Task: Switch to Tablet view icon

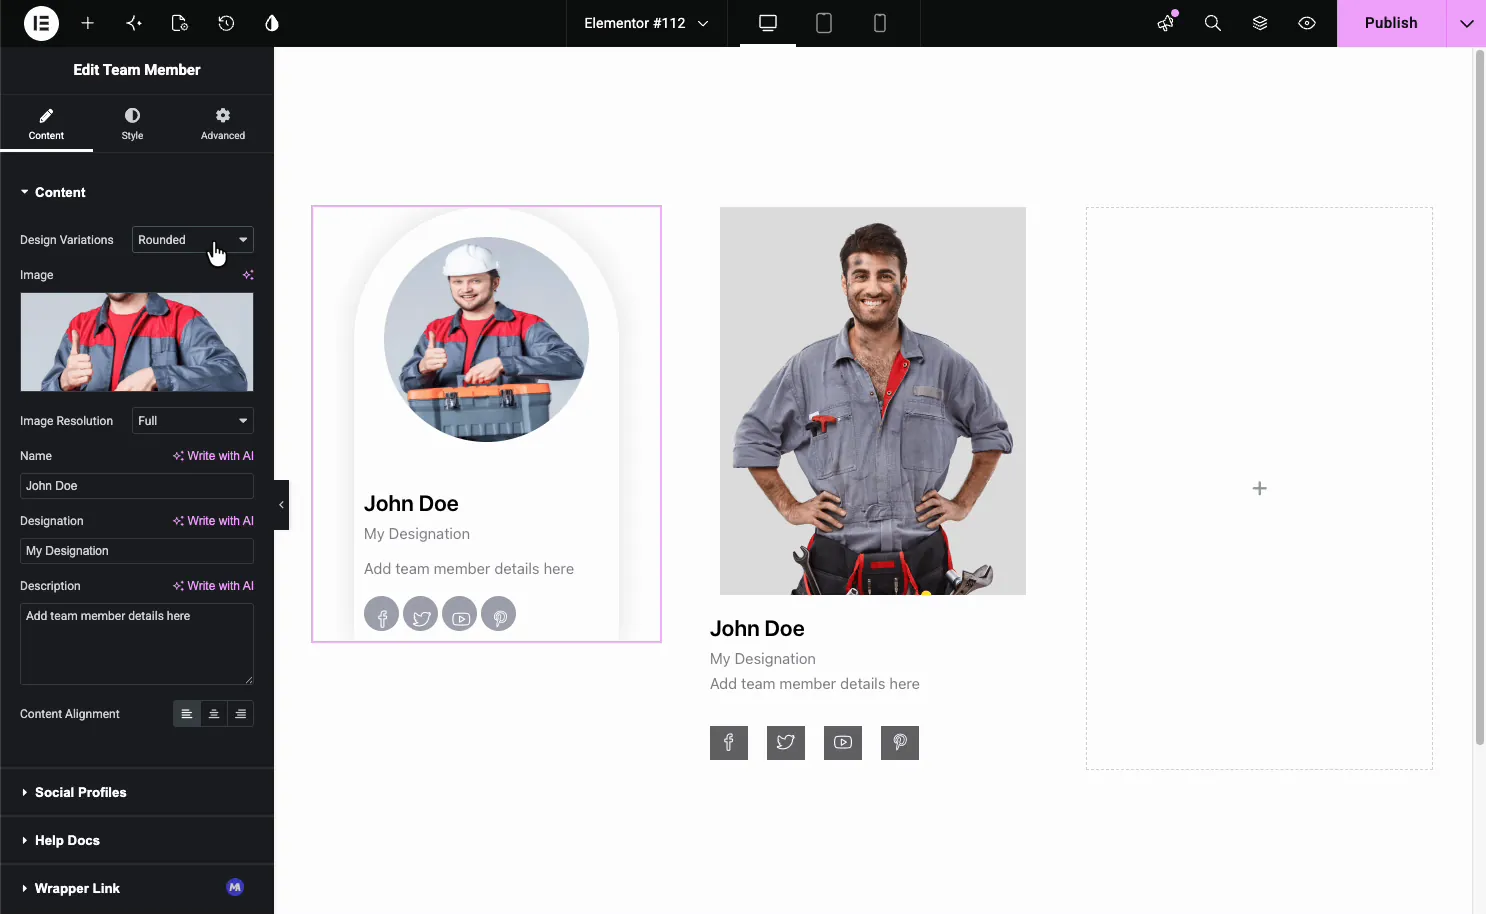Action: [x=824, y=23]
